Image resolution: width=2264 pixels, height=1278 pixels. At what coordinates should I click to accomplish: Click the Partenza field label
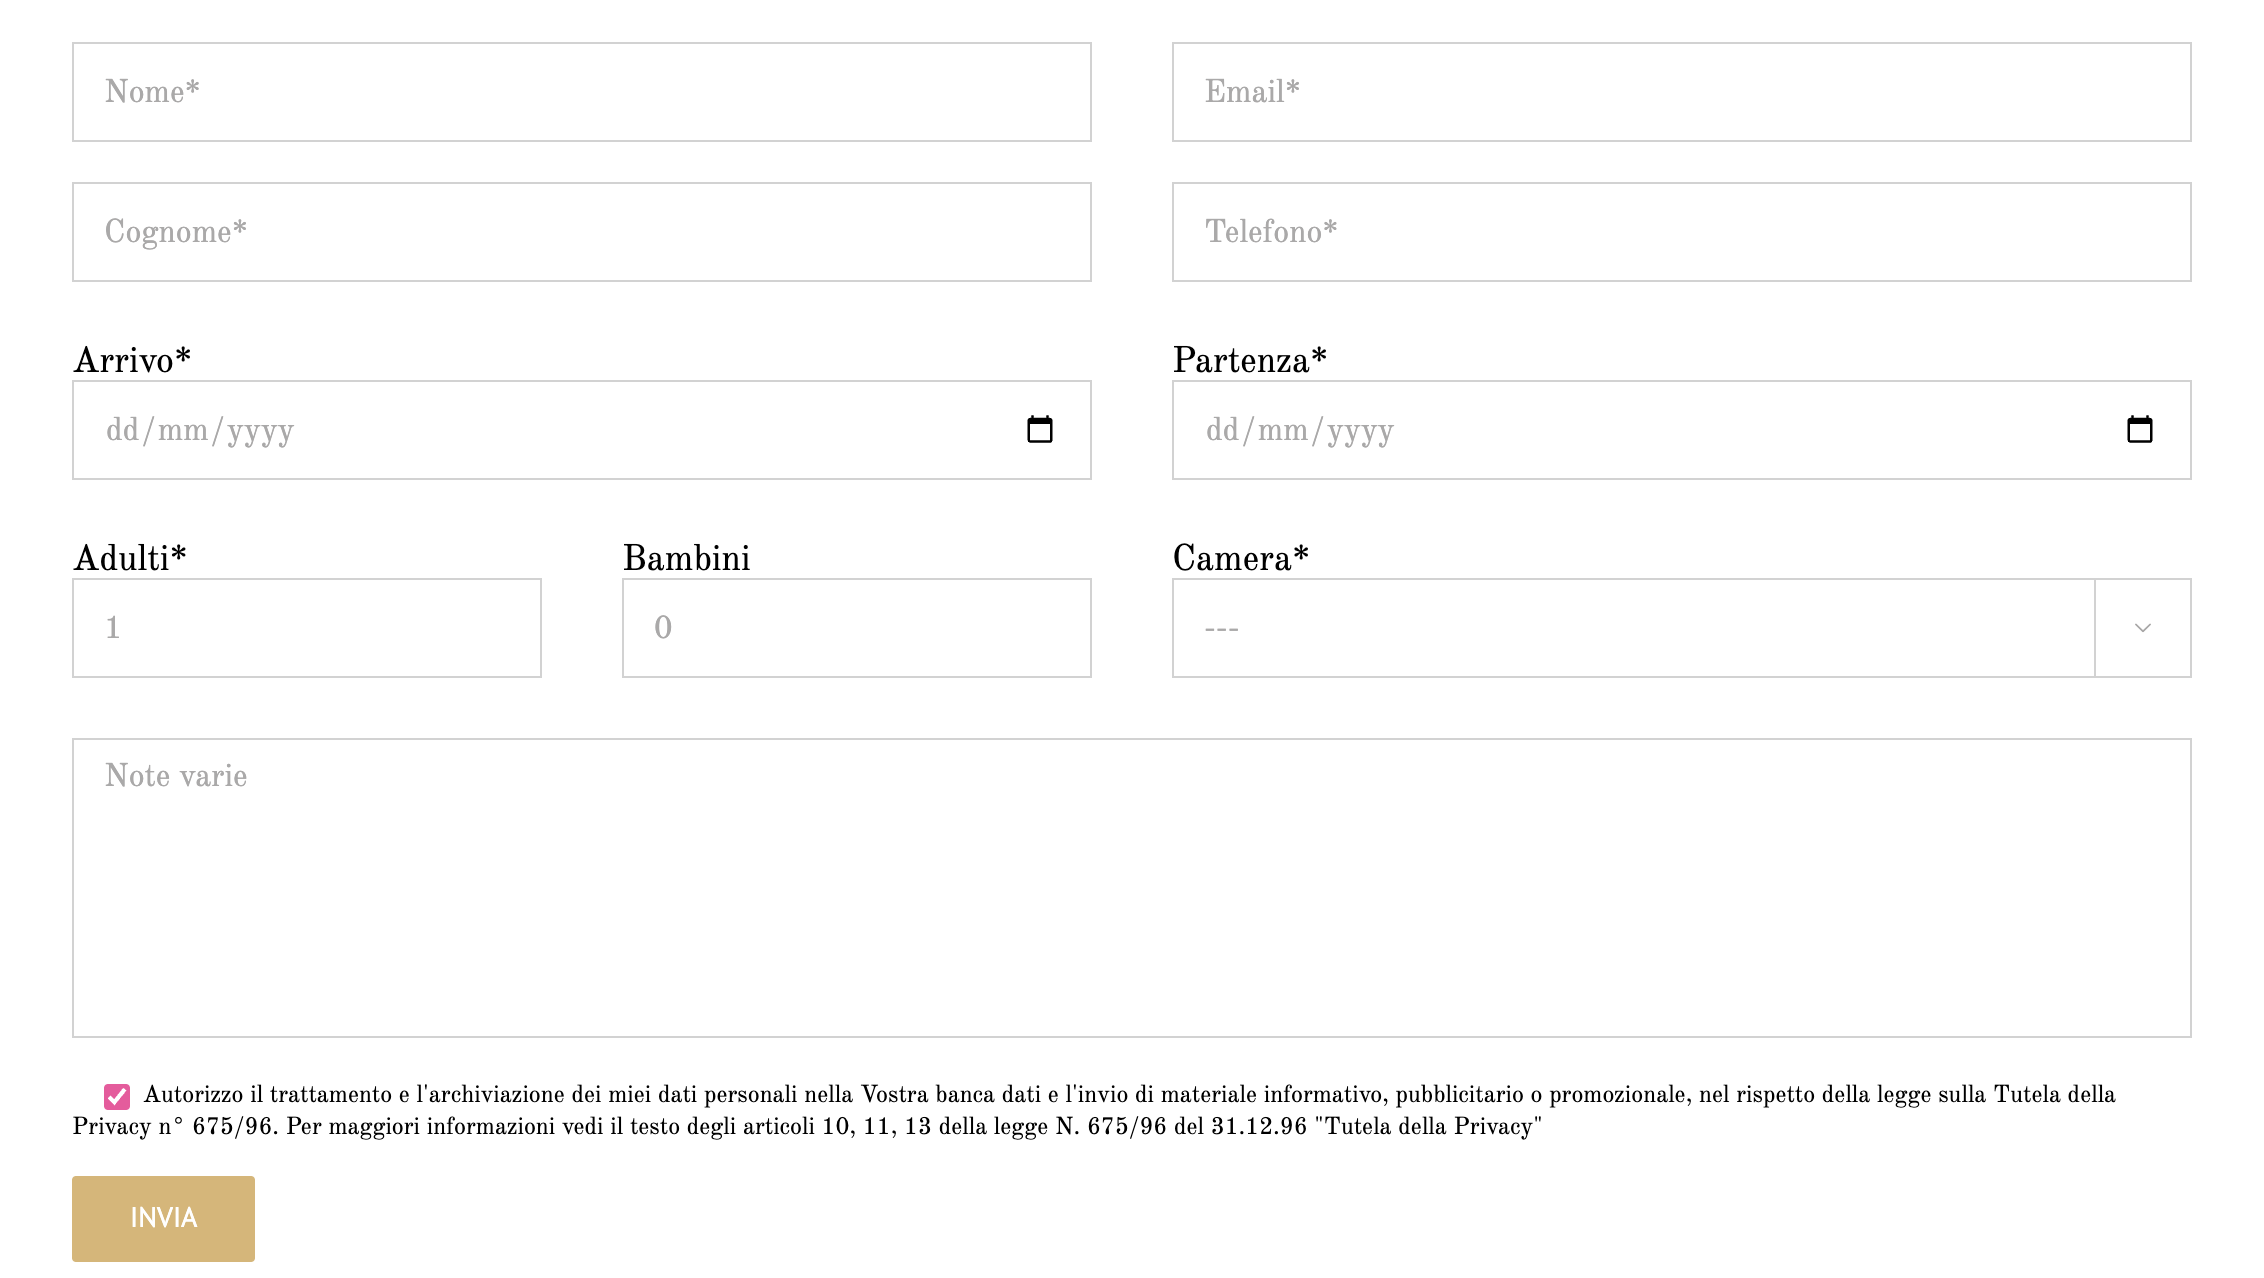click(1250, 360)
